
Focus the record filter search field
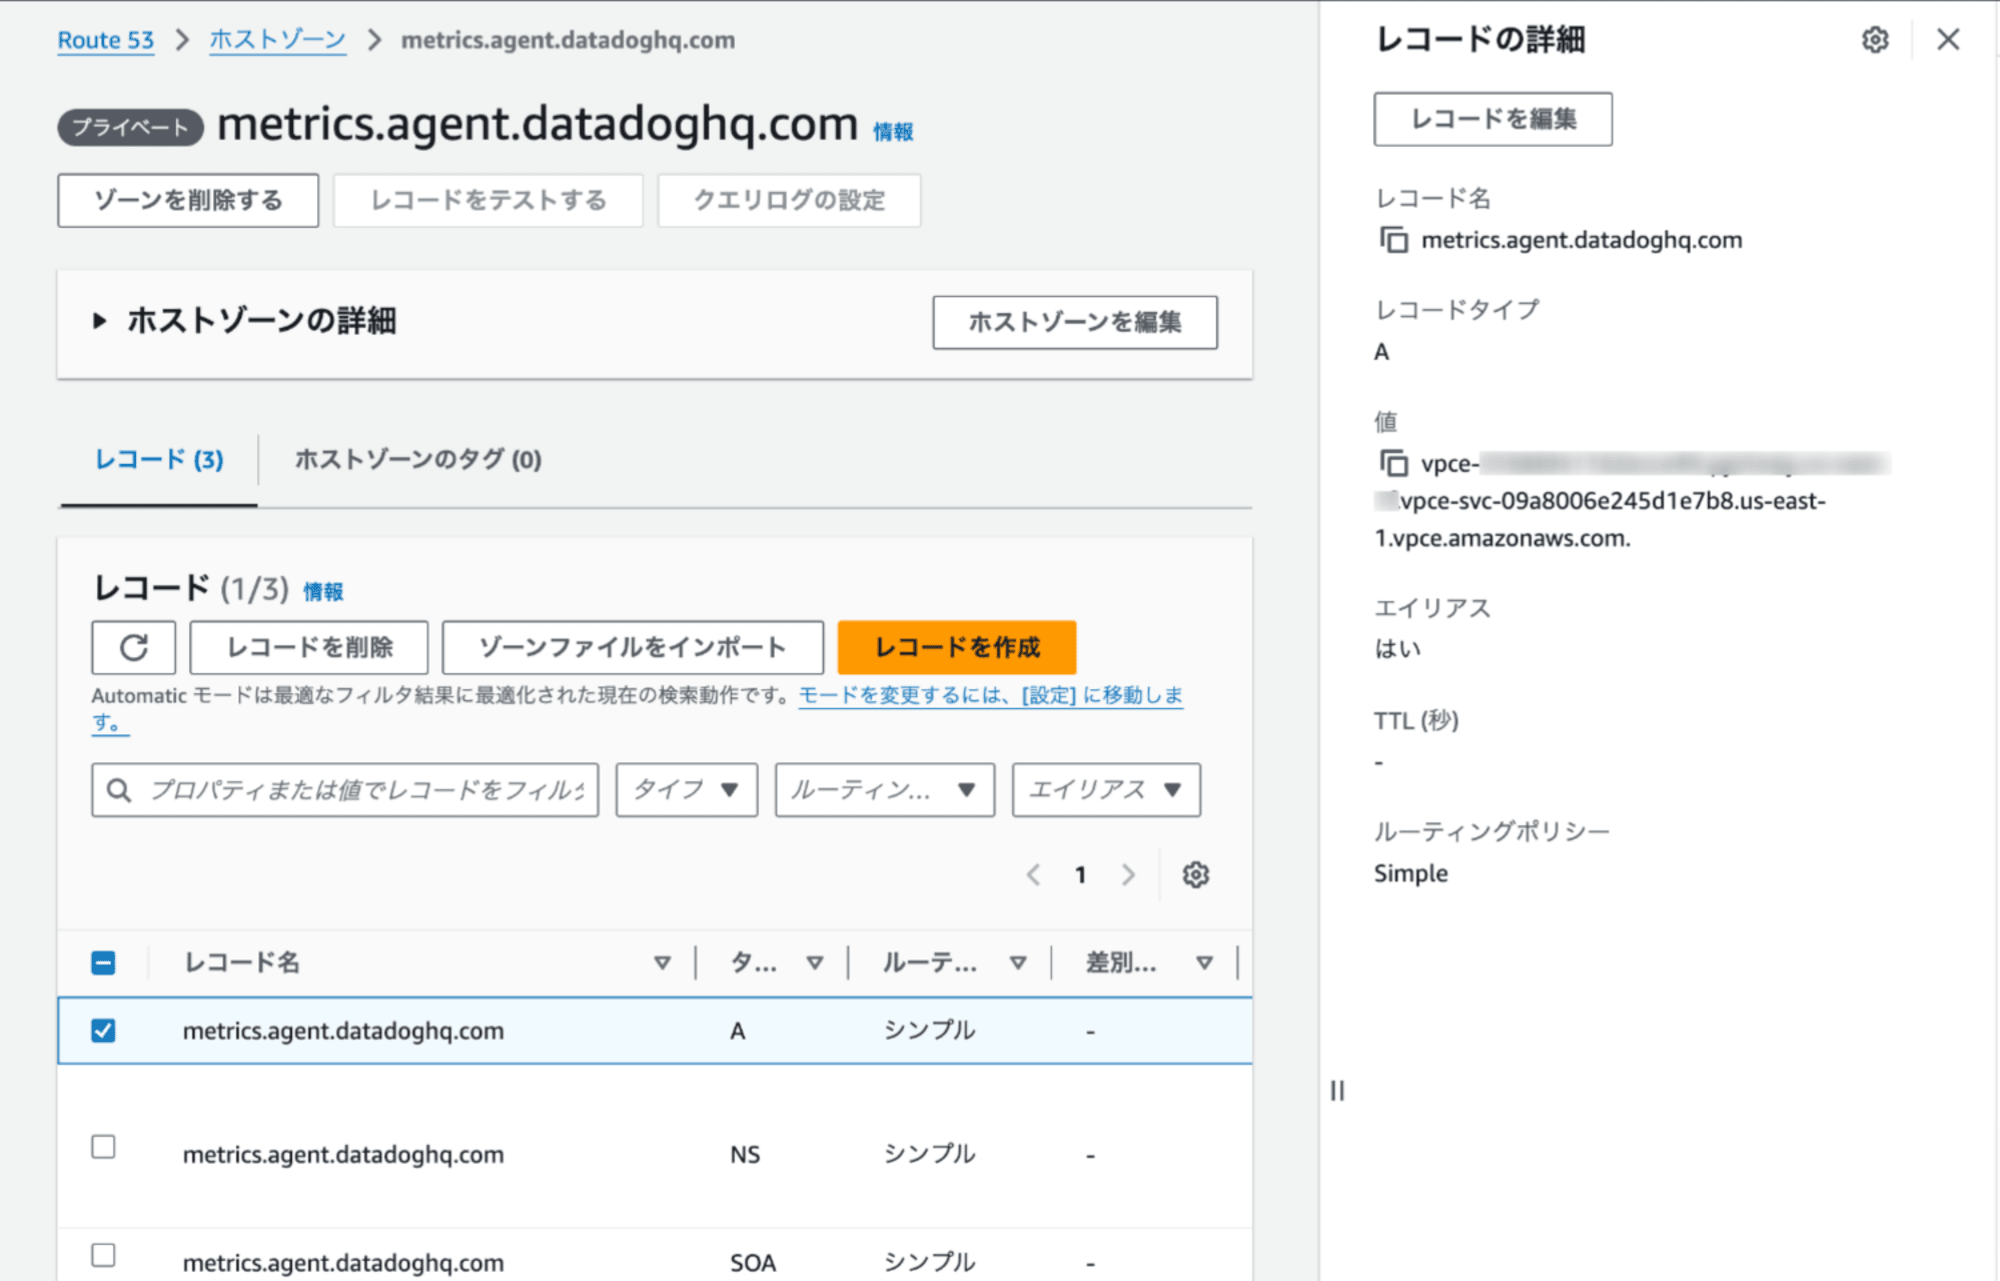click(345, 790)
